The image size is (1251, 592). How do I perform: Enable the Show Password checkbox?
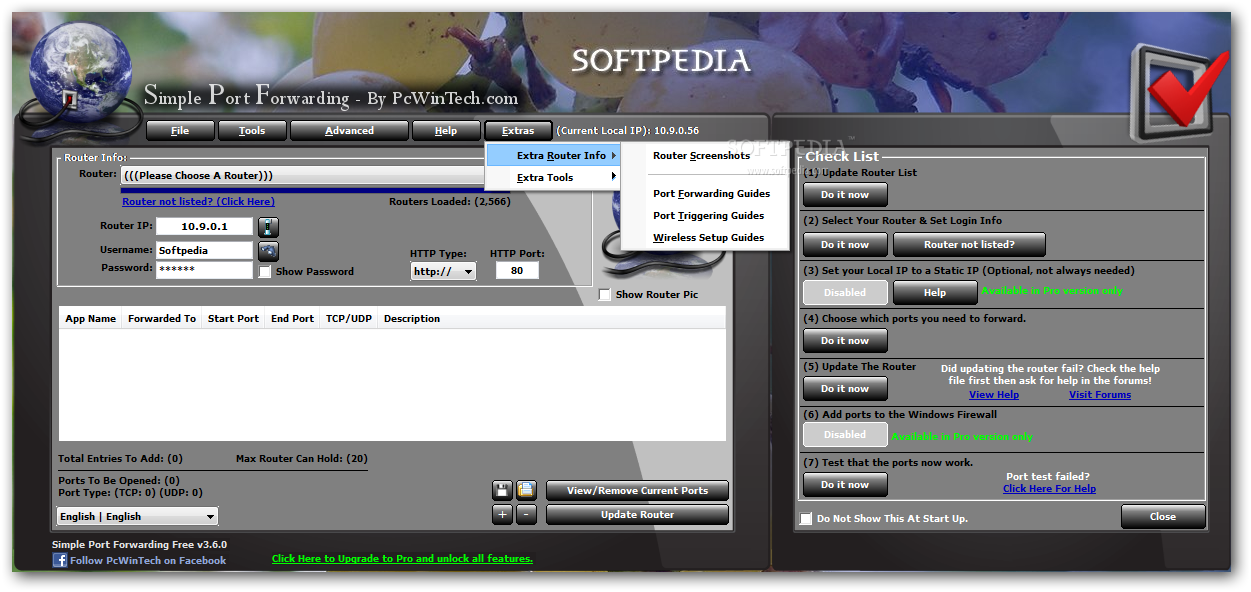[265, 271]
